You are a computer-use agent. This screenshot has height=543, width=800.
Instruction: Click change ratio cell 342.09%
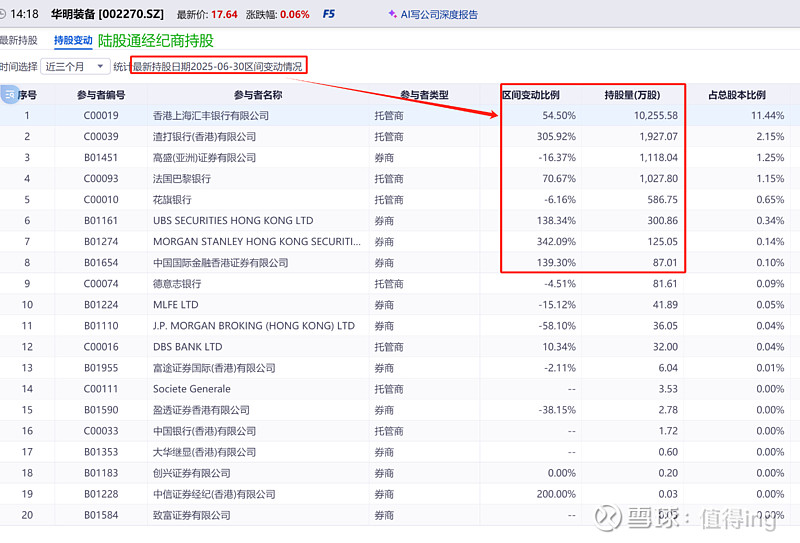(556, 241)
